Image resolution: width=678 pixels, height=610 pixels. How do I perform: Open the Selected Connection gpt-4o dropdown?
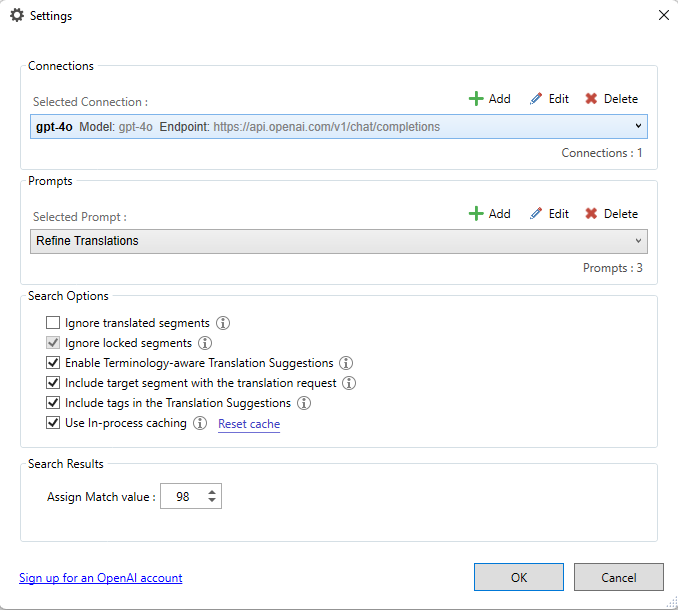click(x=339, y=127)
